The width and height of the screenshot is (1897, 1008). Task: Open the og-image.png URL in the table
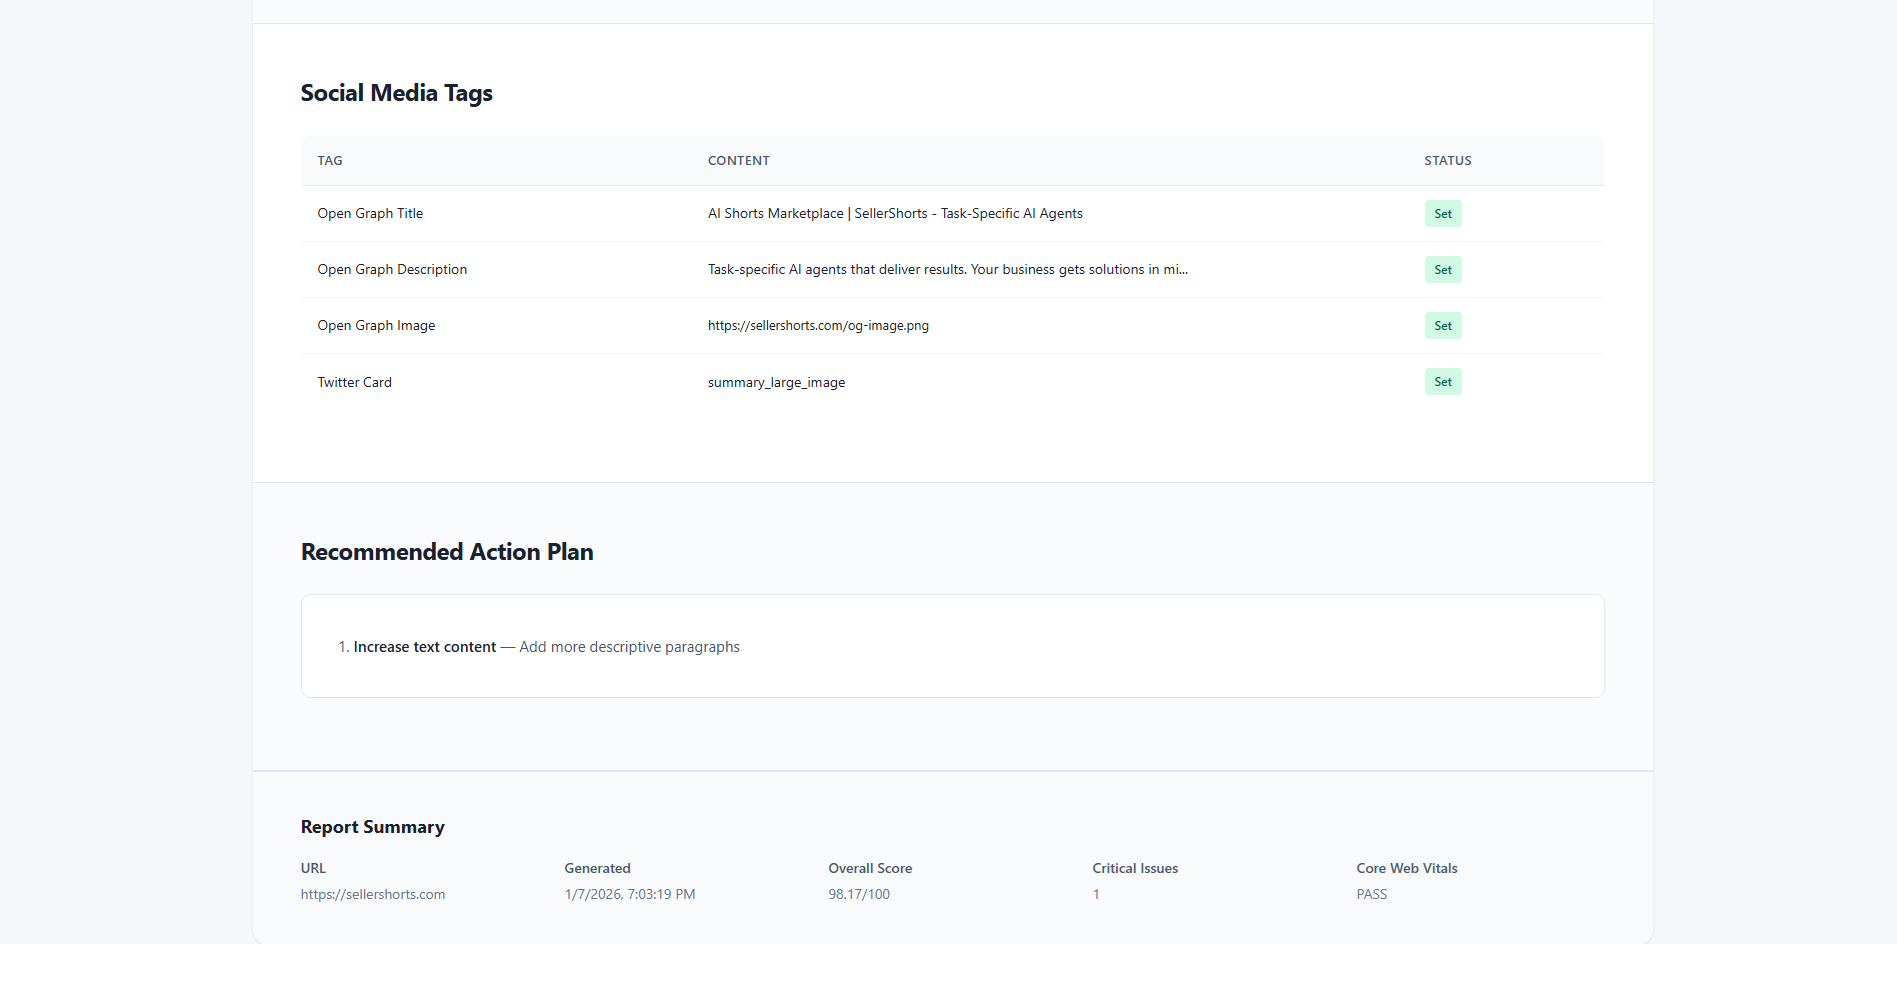[817, 326]
